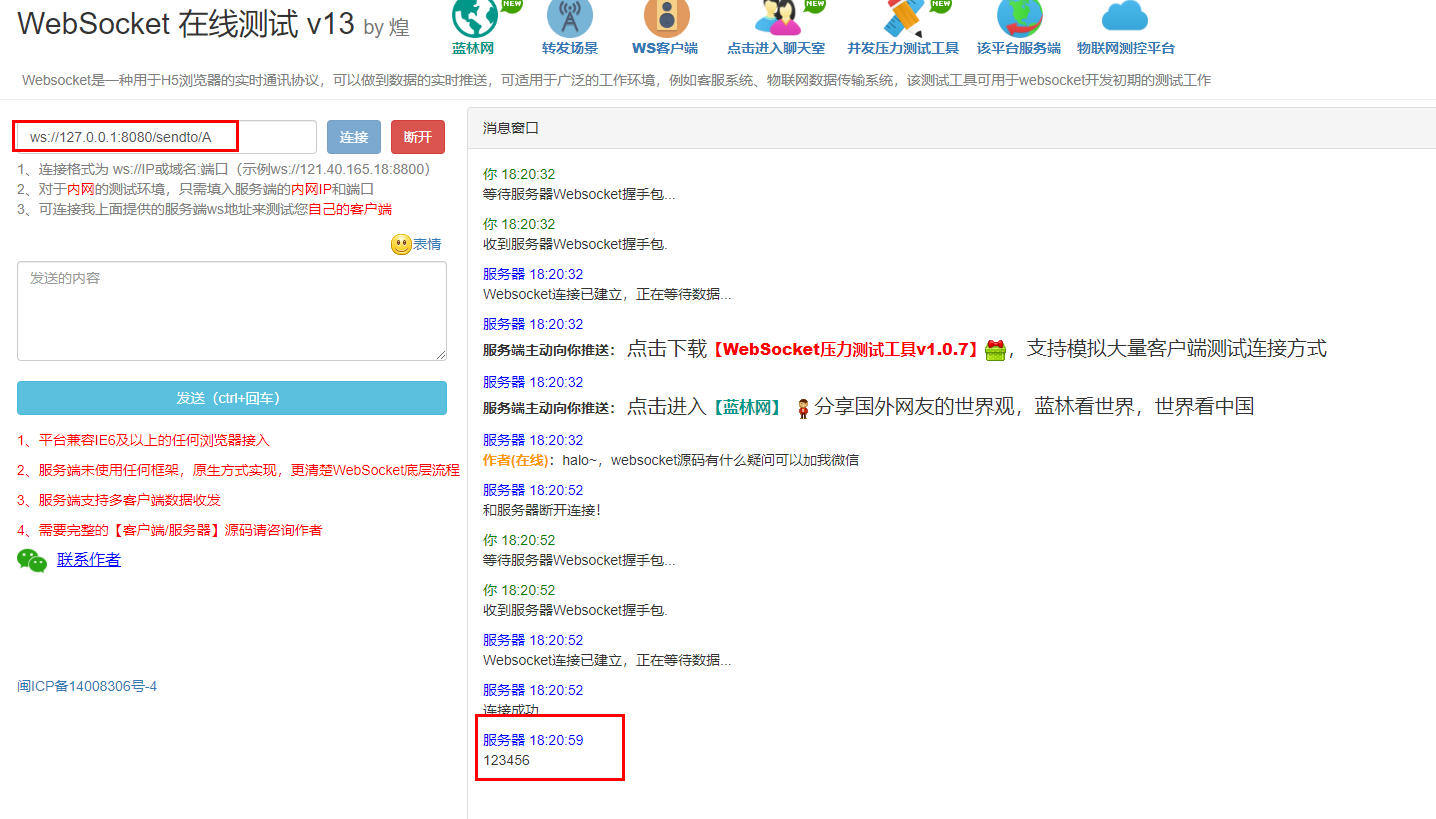
Task: Open the 并发压力测试工具 pencil icon
Action: click(x=903, y=17)
